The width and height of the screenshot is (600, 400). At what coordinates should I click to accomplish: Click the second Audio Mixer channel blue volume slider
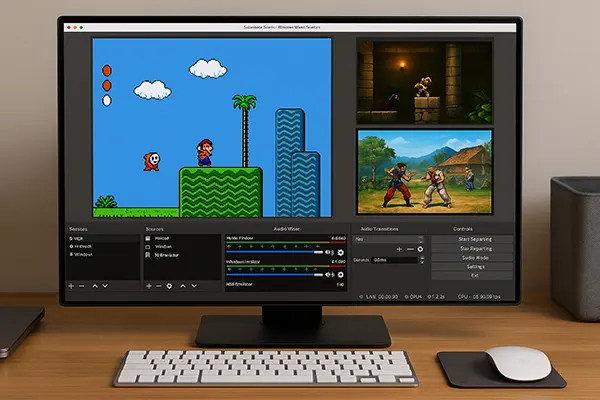click(x=275, y=275)
